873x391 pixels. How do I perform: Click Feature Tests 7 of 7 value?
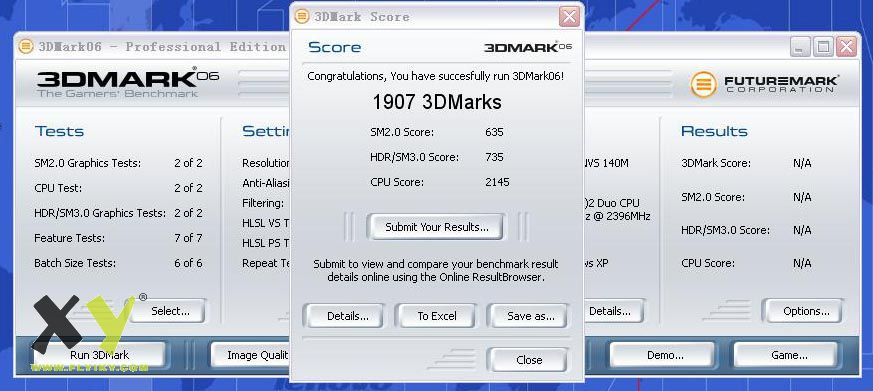188,238
